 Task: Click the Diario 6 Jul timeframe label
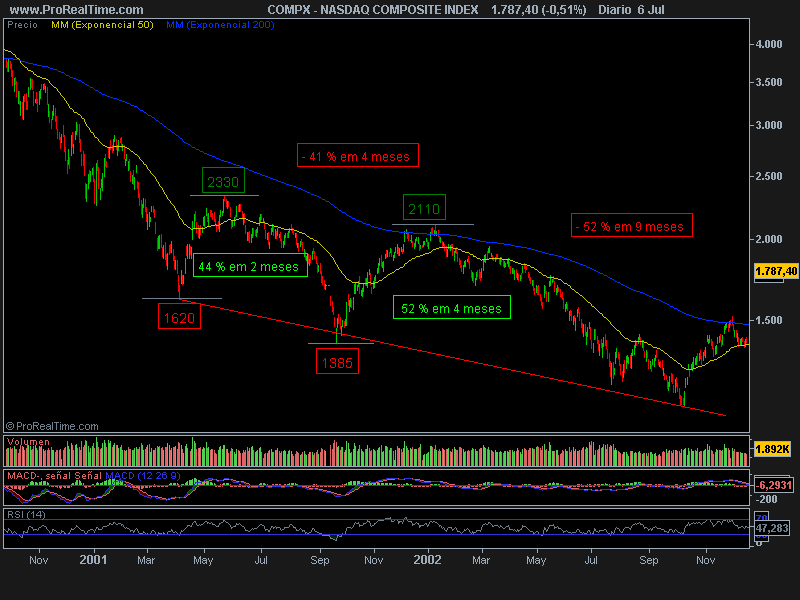[x=631, y=10]
